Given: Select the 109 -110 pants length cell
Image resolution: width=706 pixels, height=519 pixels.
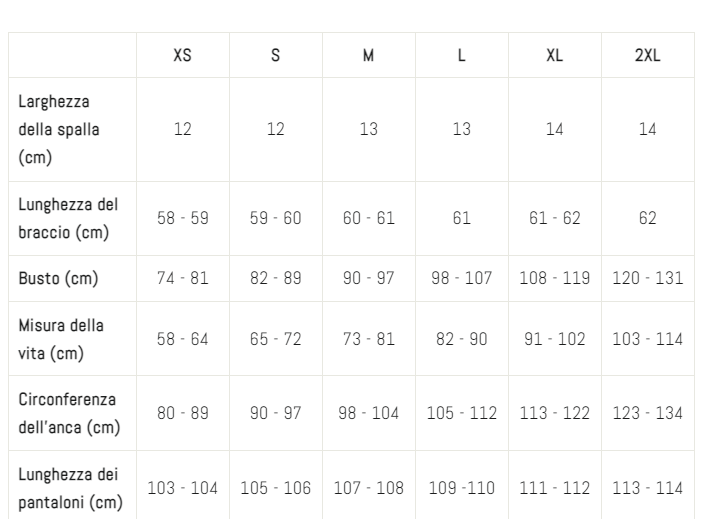Looking at the screenshot, I should [462, 488].
